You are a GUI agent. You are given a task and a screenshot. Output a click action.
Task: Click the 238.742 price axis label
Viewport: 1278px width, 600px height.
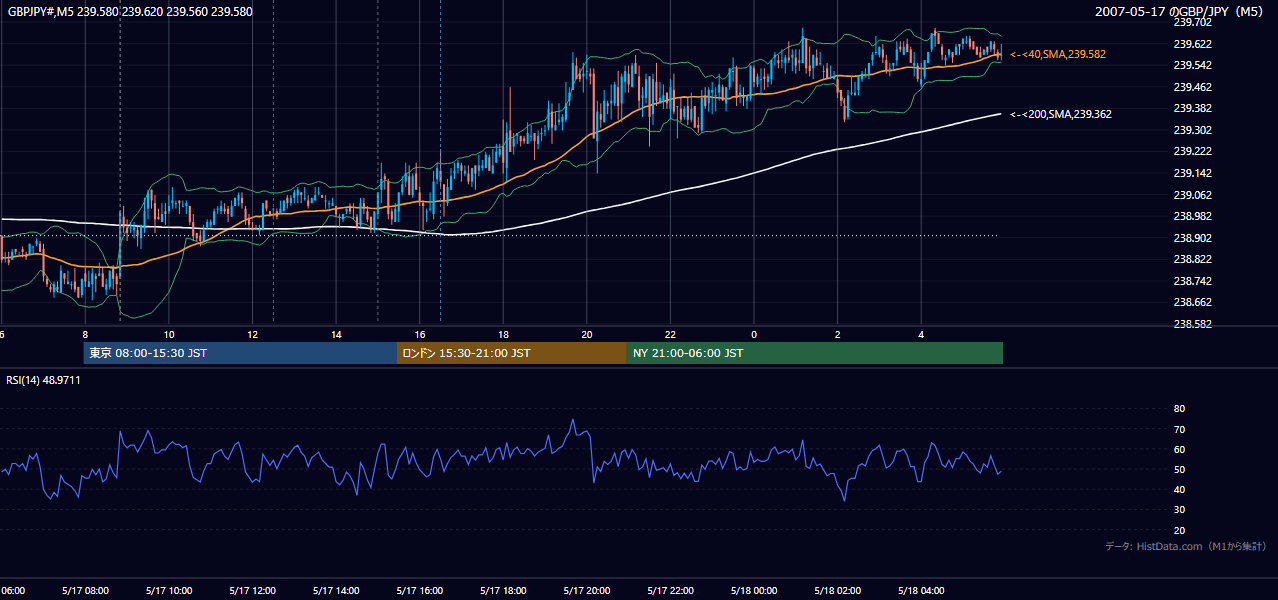click(x=1192, y=281)
